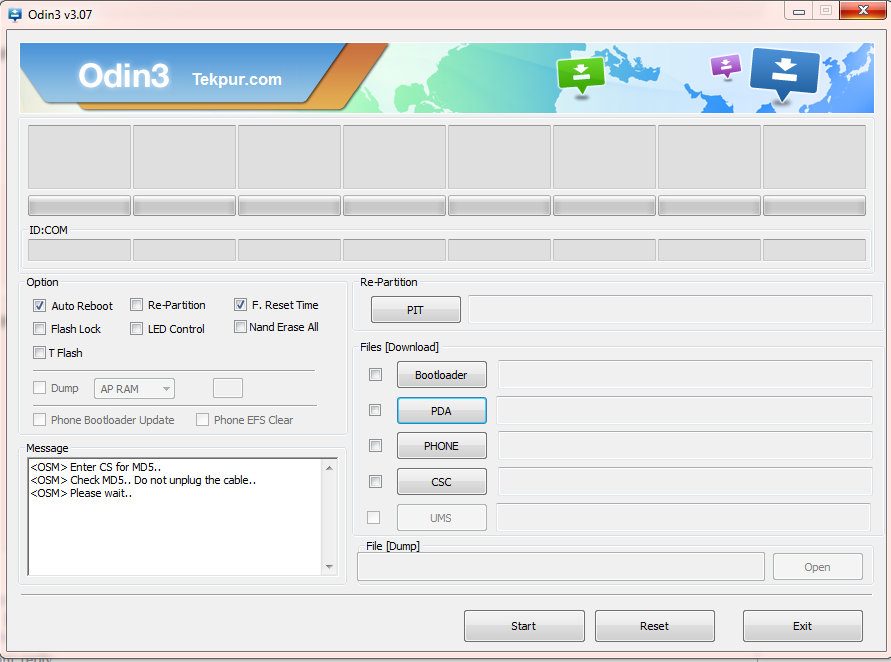Image resolution: width=891 pixels, height=662 pixels.
Task: Select 'Check MD5.. Do not unplug' log line
Action: point(143,480)
